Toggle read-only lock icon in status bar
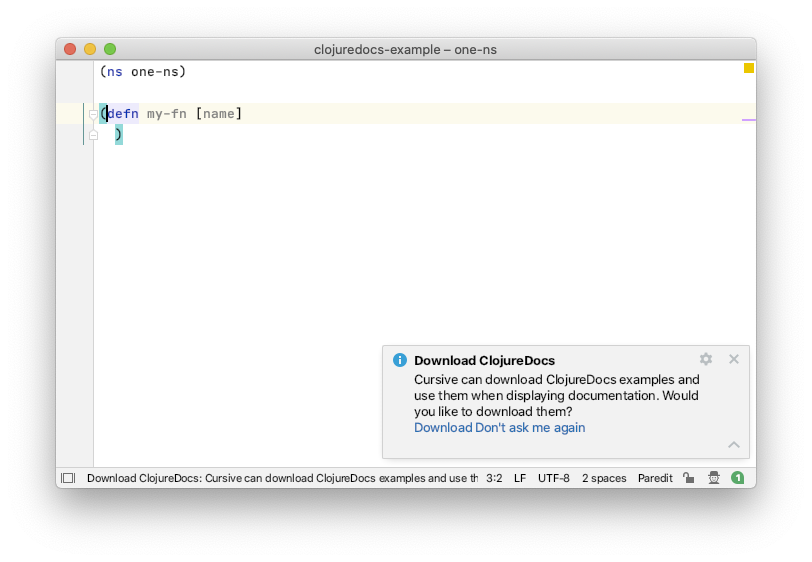Image resolution: width=812 pixels, height=562 pixels. (688, 478)
